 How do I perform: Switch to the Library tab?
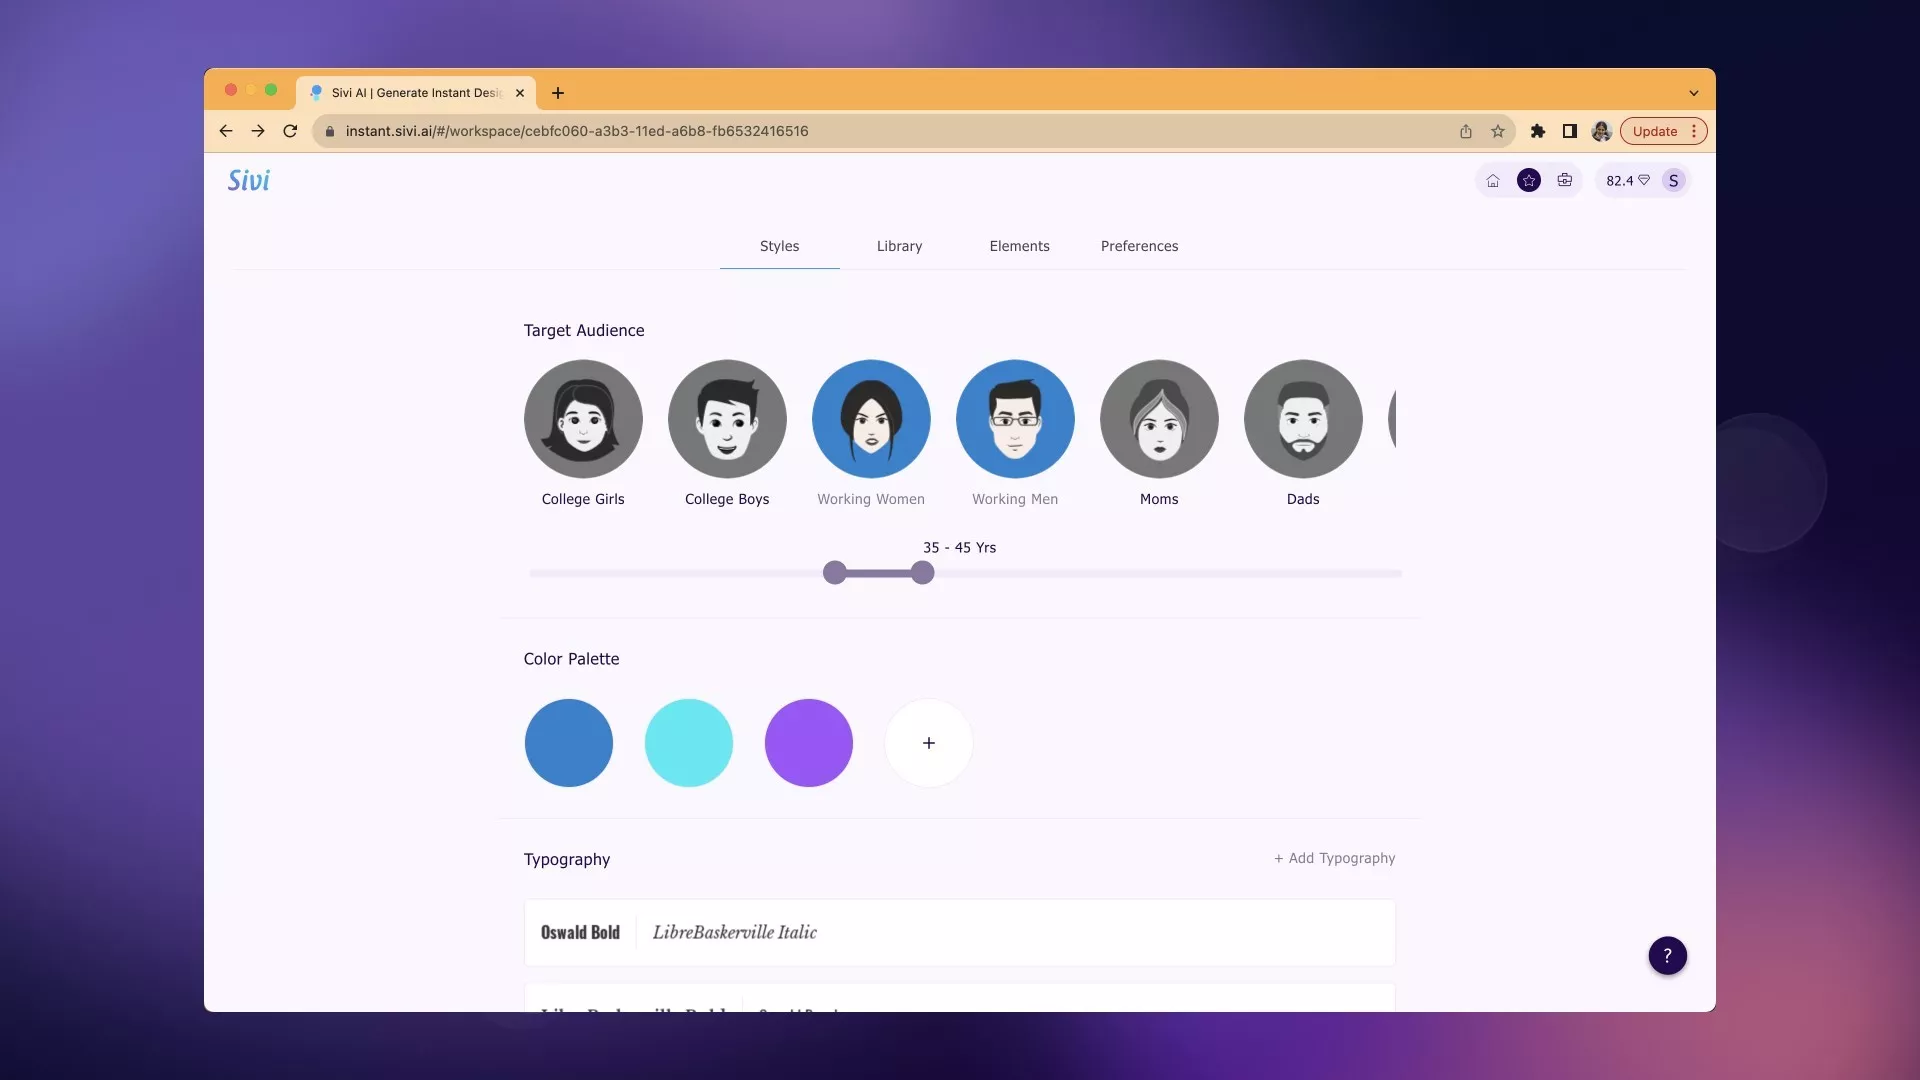899,246
